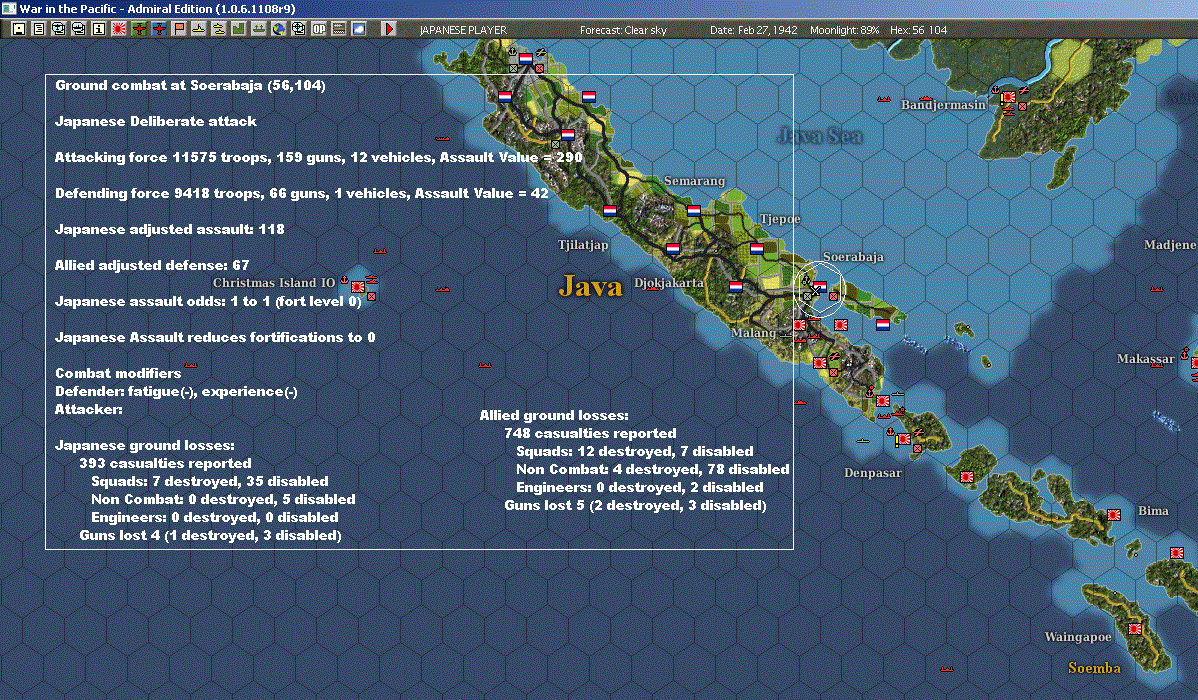Click the 'Forecast: Clear sky' status text
1198x700 pixels.
623,30
